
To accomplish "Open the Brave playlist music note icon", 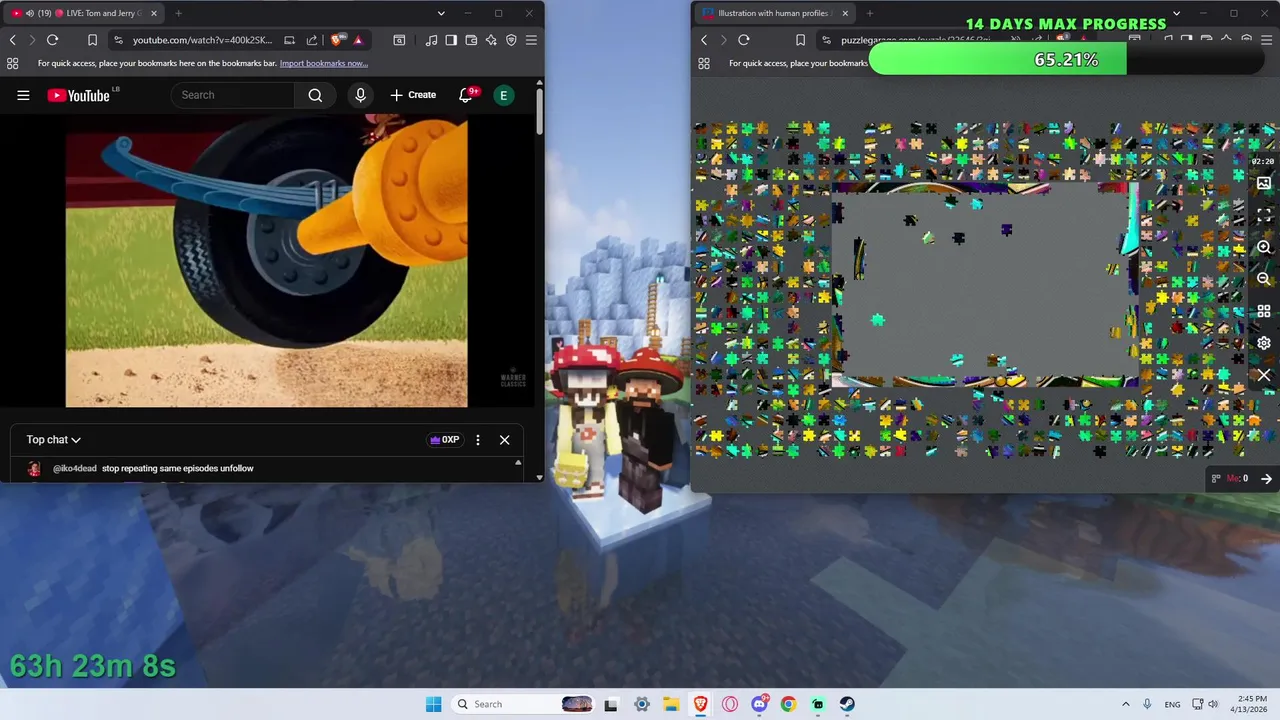I will click(431, 40).
